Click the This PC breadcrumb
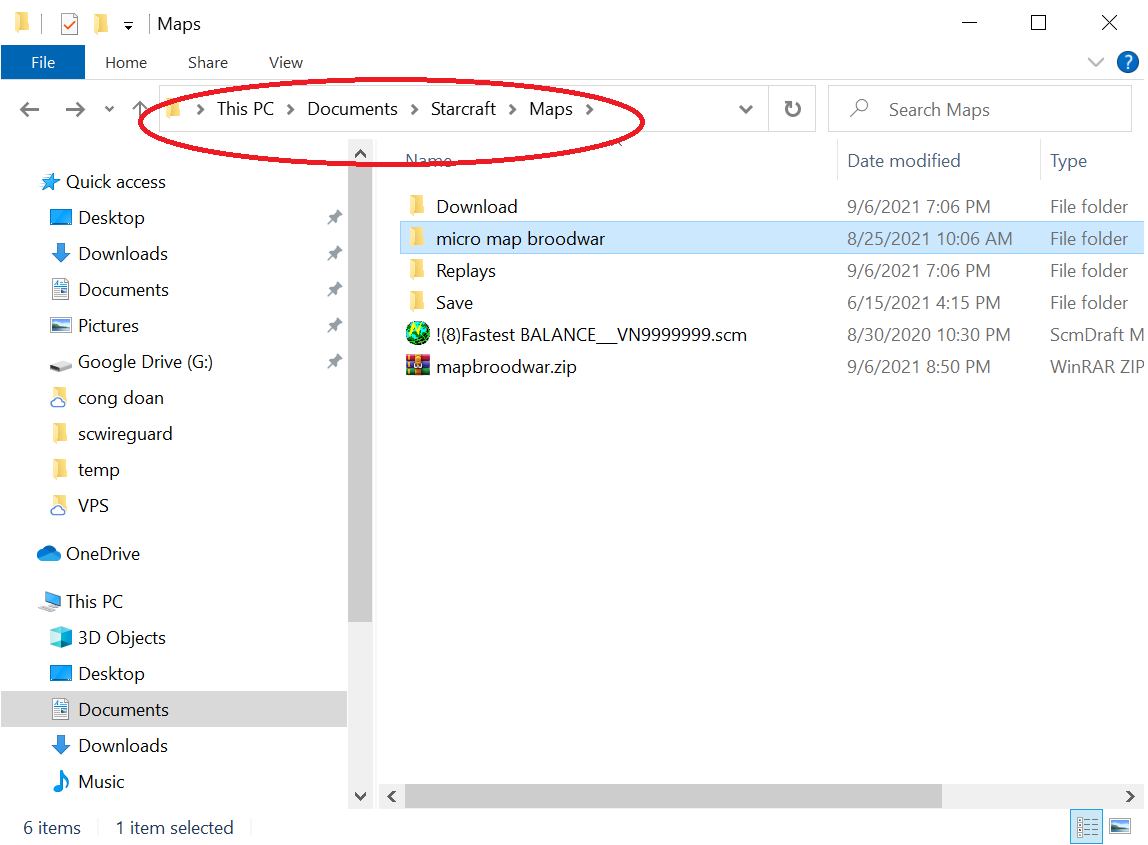 coord(245,108)
